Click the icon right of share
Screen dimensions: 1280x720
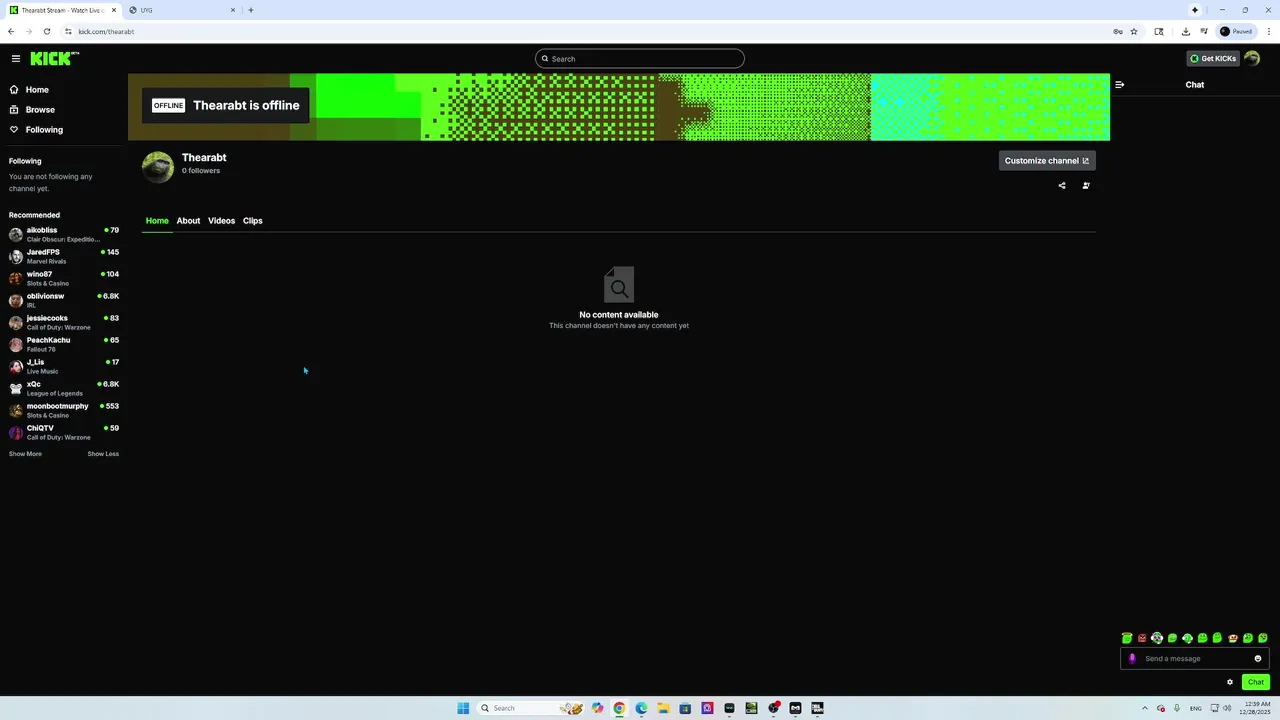click(x=1086, y=185)
